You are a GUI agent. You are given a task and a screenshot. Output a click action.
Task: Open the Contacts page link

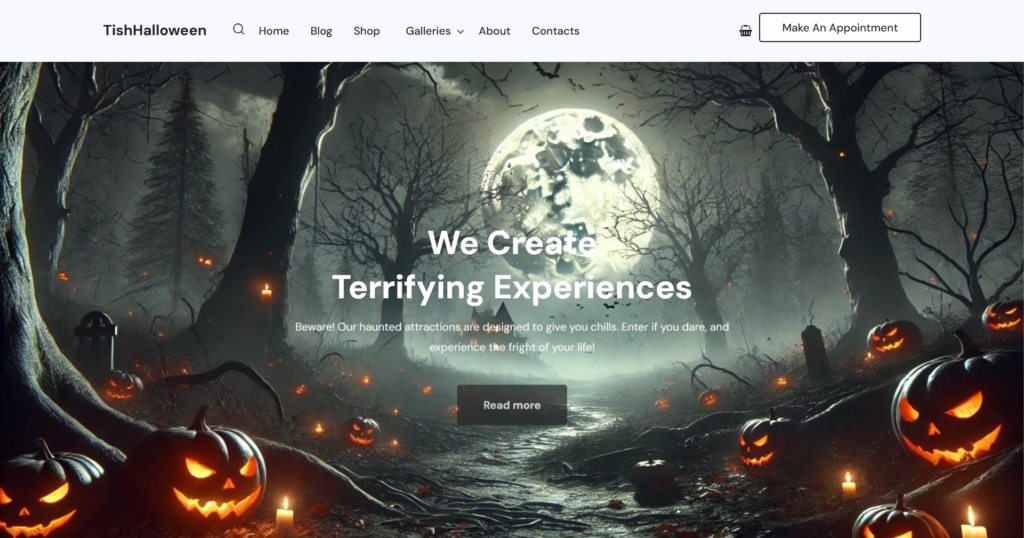point(555,31)
